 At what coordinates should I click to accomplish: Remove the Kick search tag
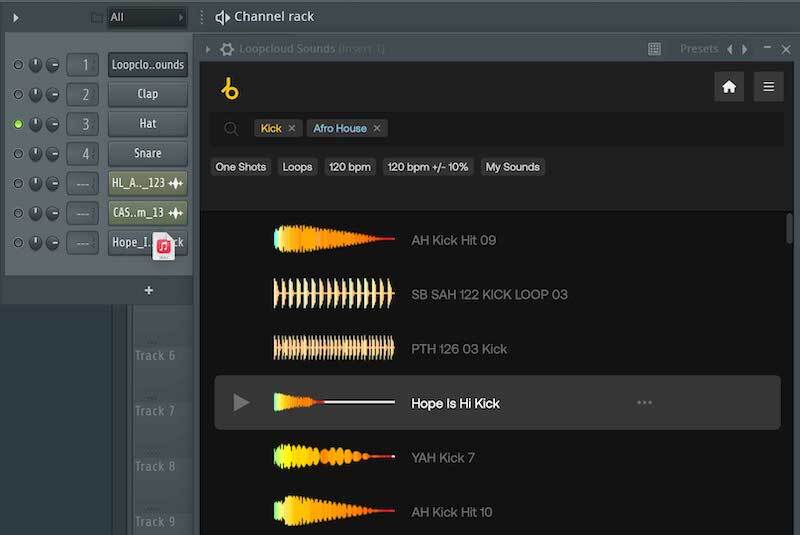tap(292, 129)
